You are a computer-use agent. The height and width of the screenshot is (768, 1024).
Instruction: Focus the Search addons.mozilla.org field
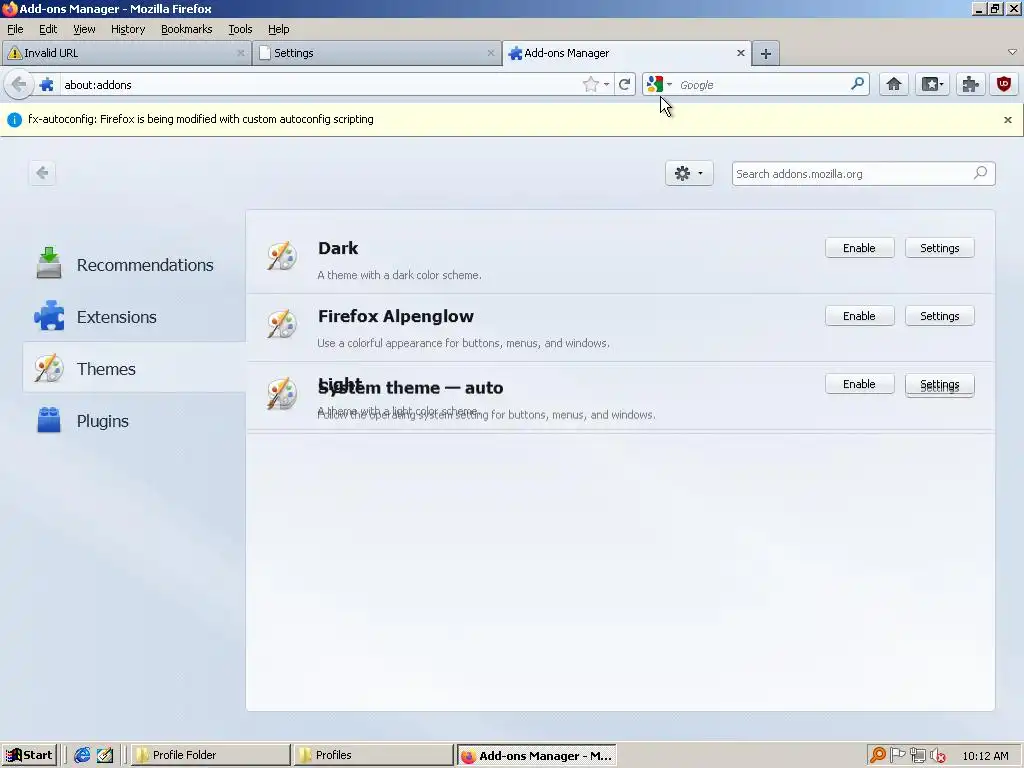click(863, 174)
